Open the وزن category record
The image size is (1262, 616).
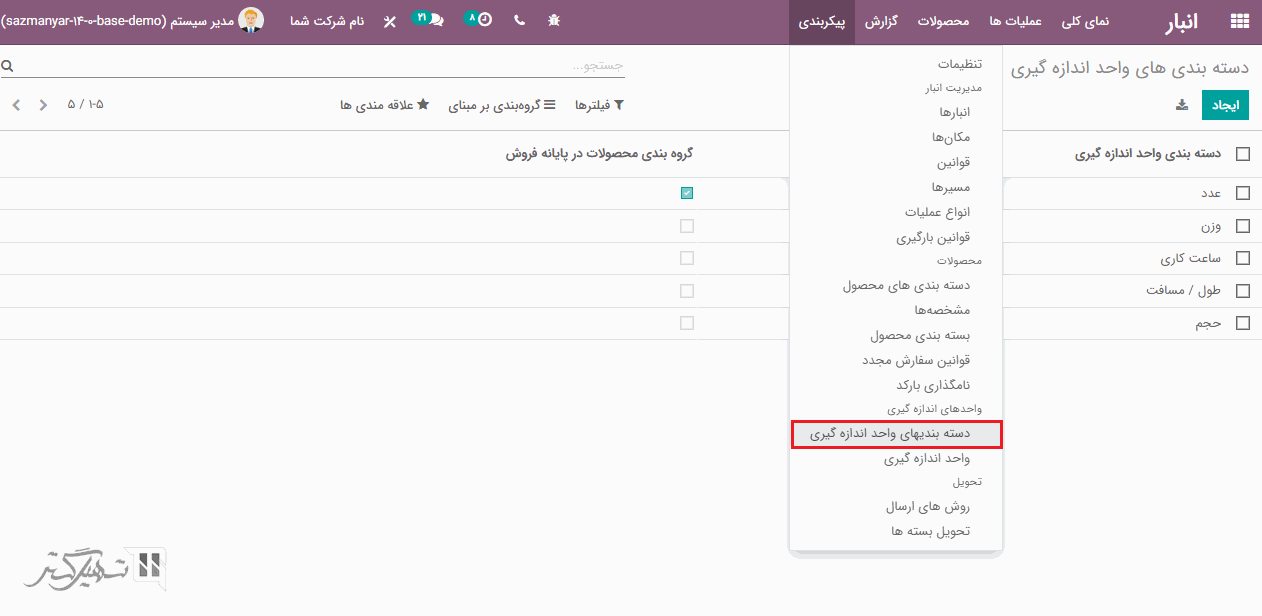pyautogui.click(x=1211, y=226)
